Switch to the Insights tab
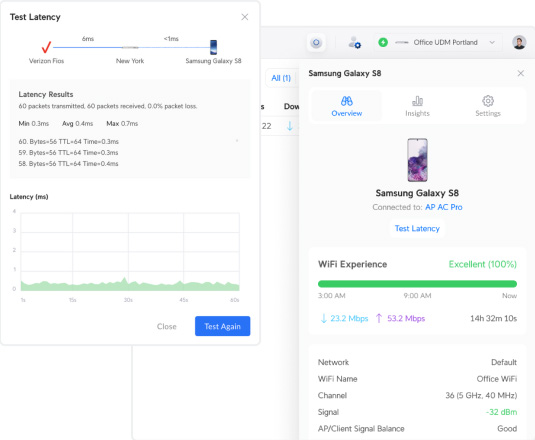Screen dimensions: 535x440 click(x=417, y=106)
